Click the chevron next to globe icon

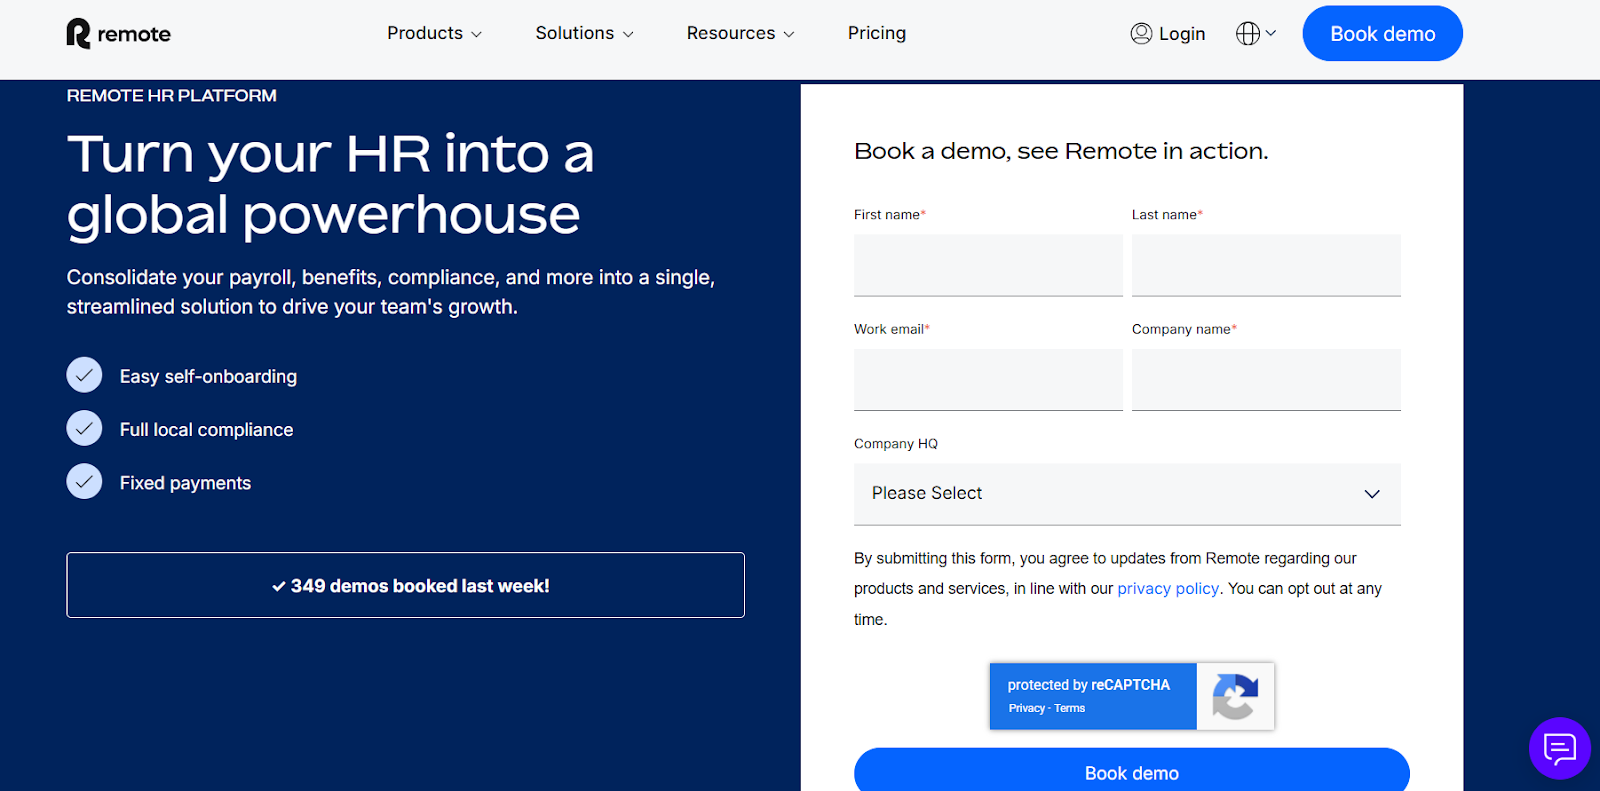pyautogui.click(x=1271, y=33)
